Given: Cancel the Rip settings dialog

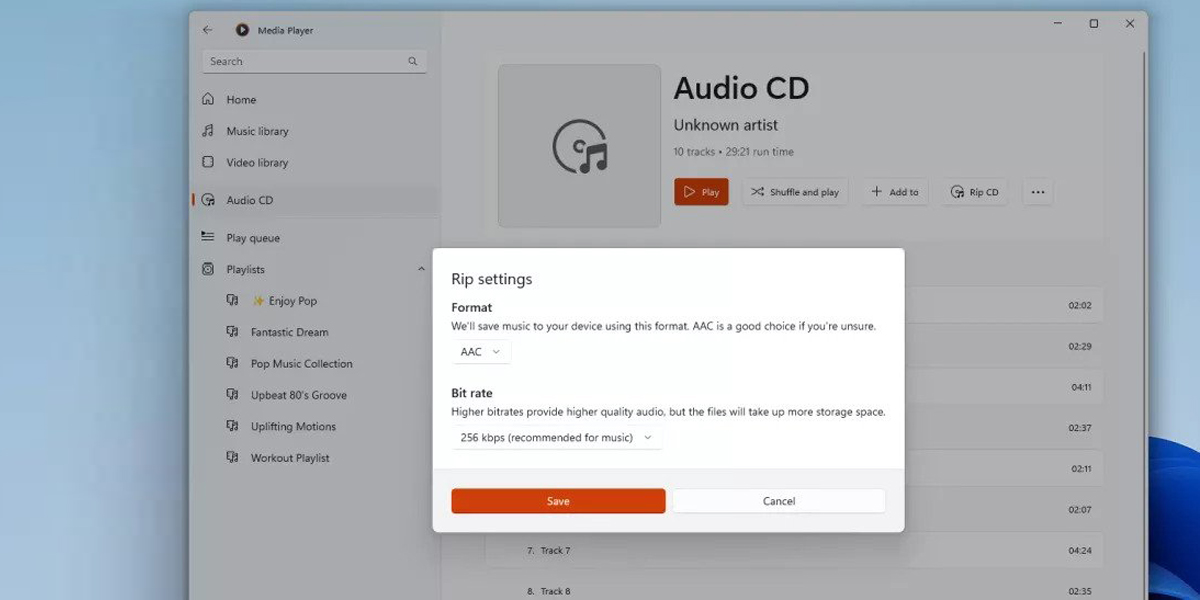Looking at the screenshot, I should pyautogui.click(x=779, y=501).
